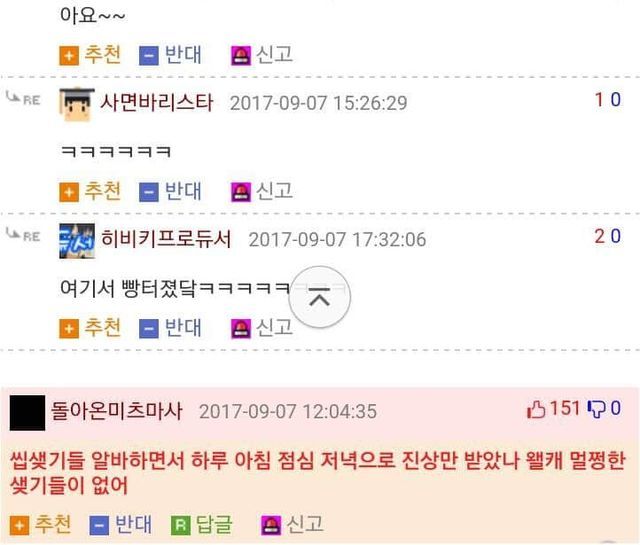Click thumbs-up icon beside 151 count

[x=536, y=409]
